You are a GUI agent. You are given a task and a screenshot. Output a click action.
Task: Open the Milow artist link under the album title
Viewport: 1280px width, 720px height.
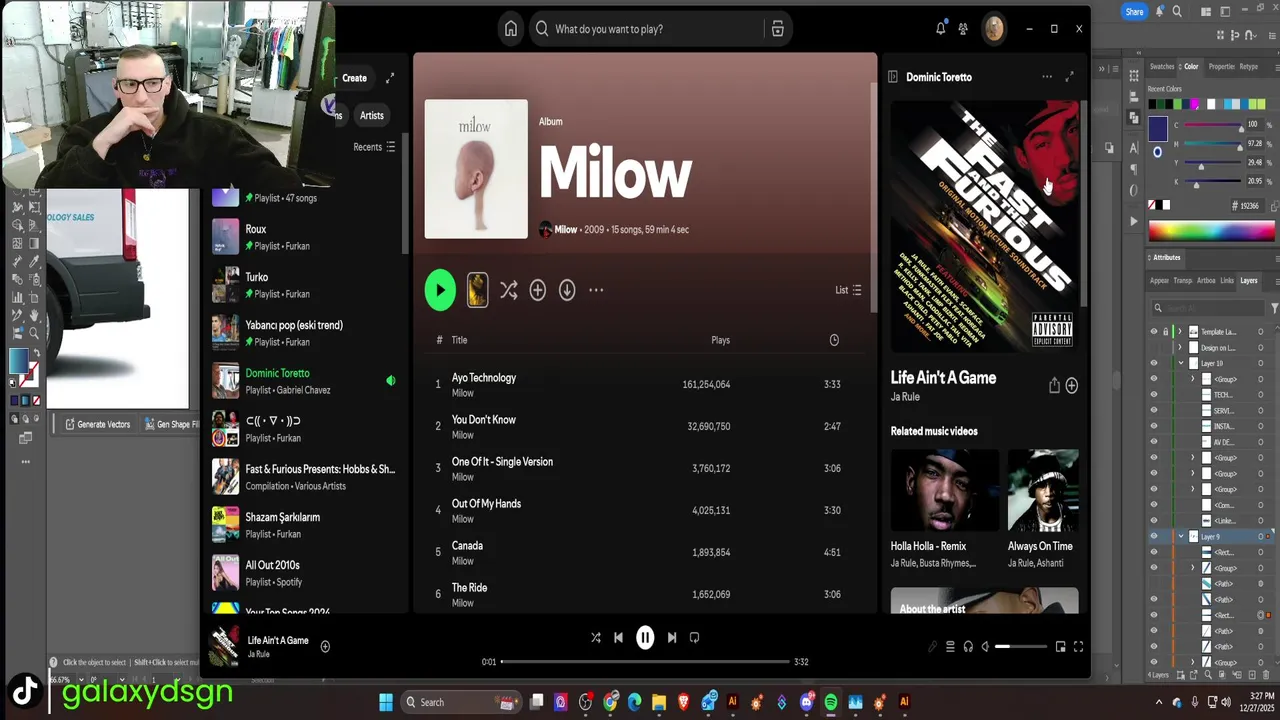(566, 229)
